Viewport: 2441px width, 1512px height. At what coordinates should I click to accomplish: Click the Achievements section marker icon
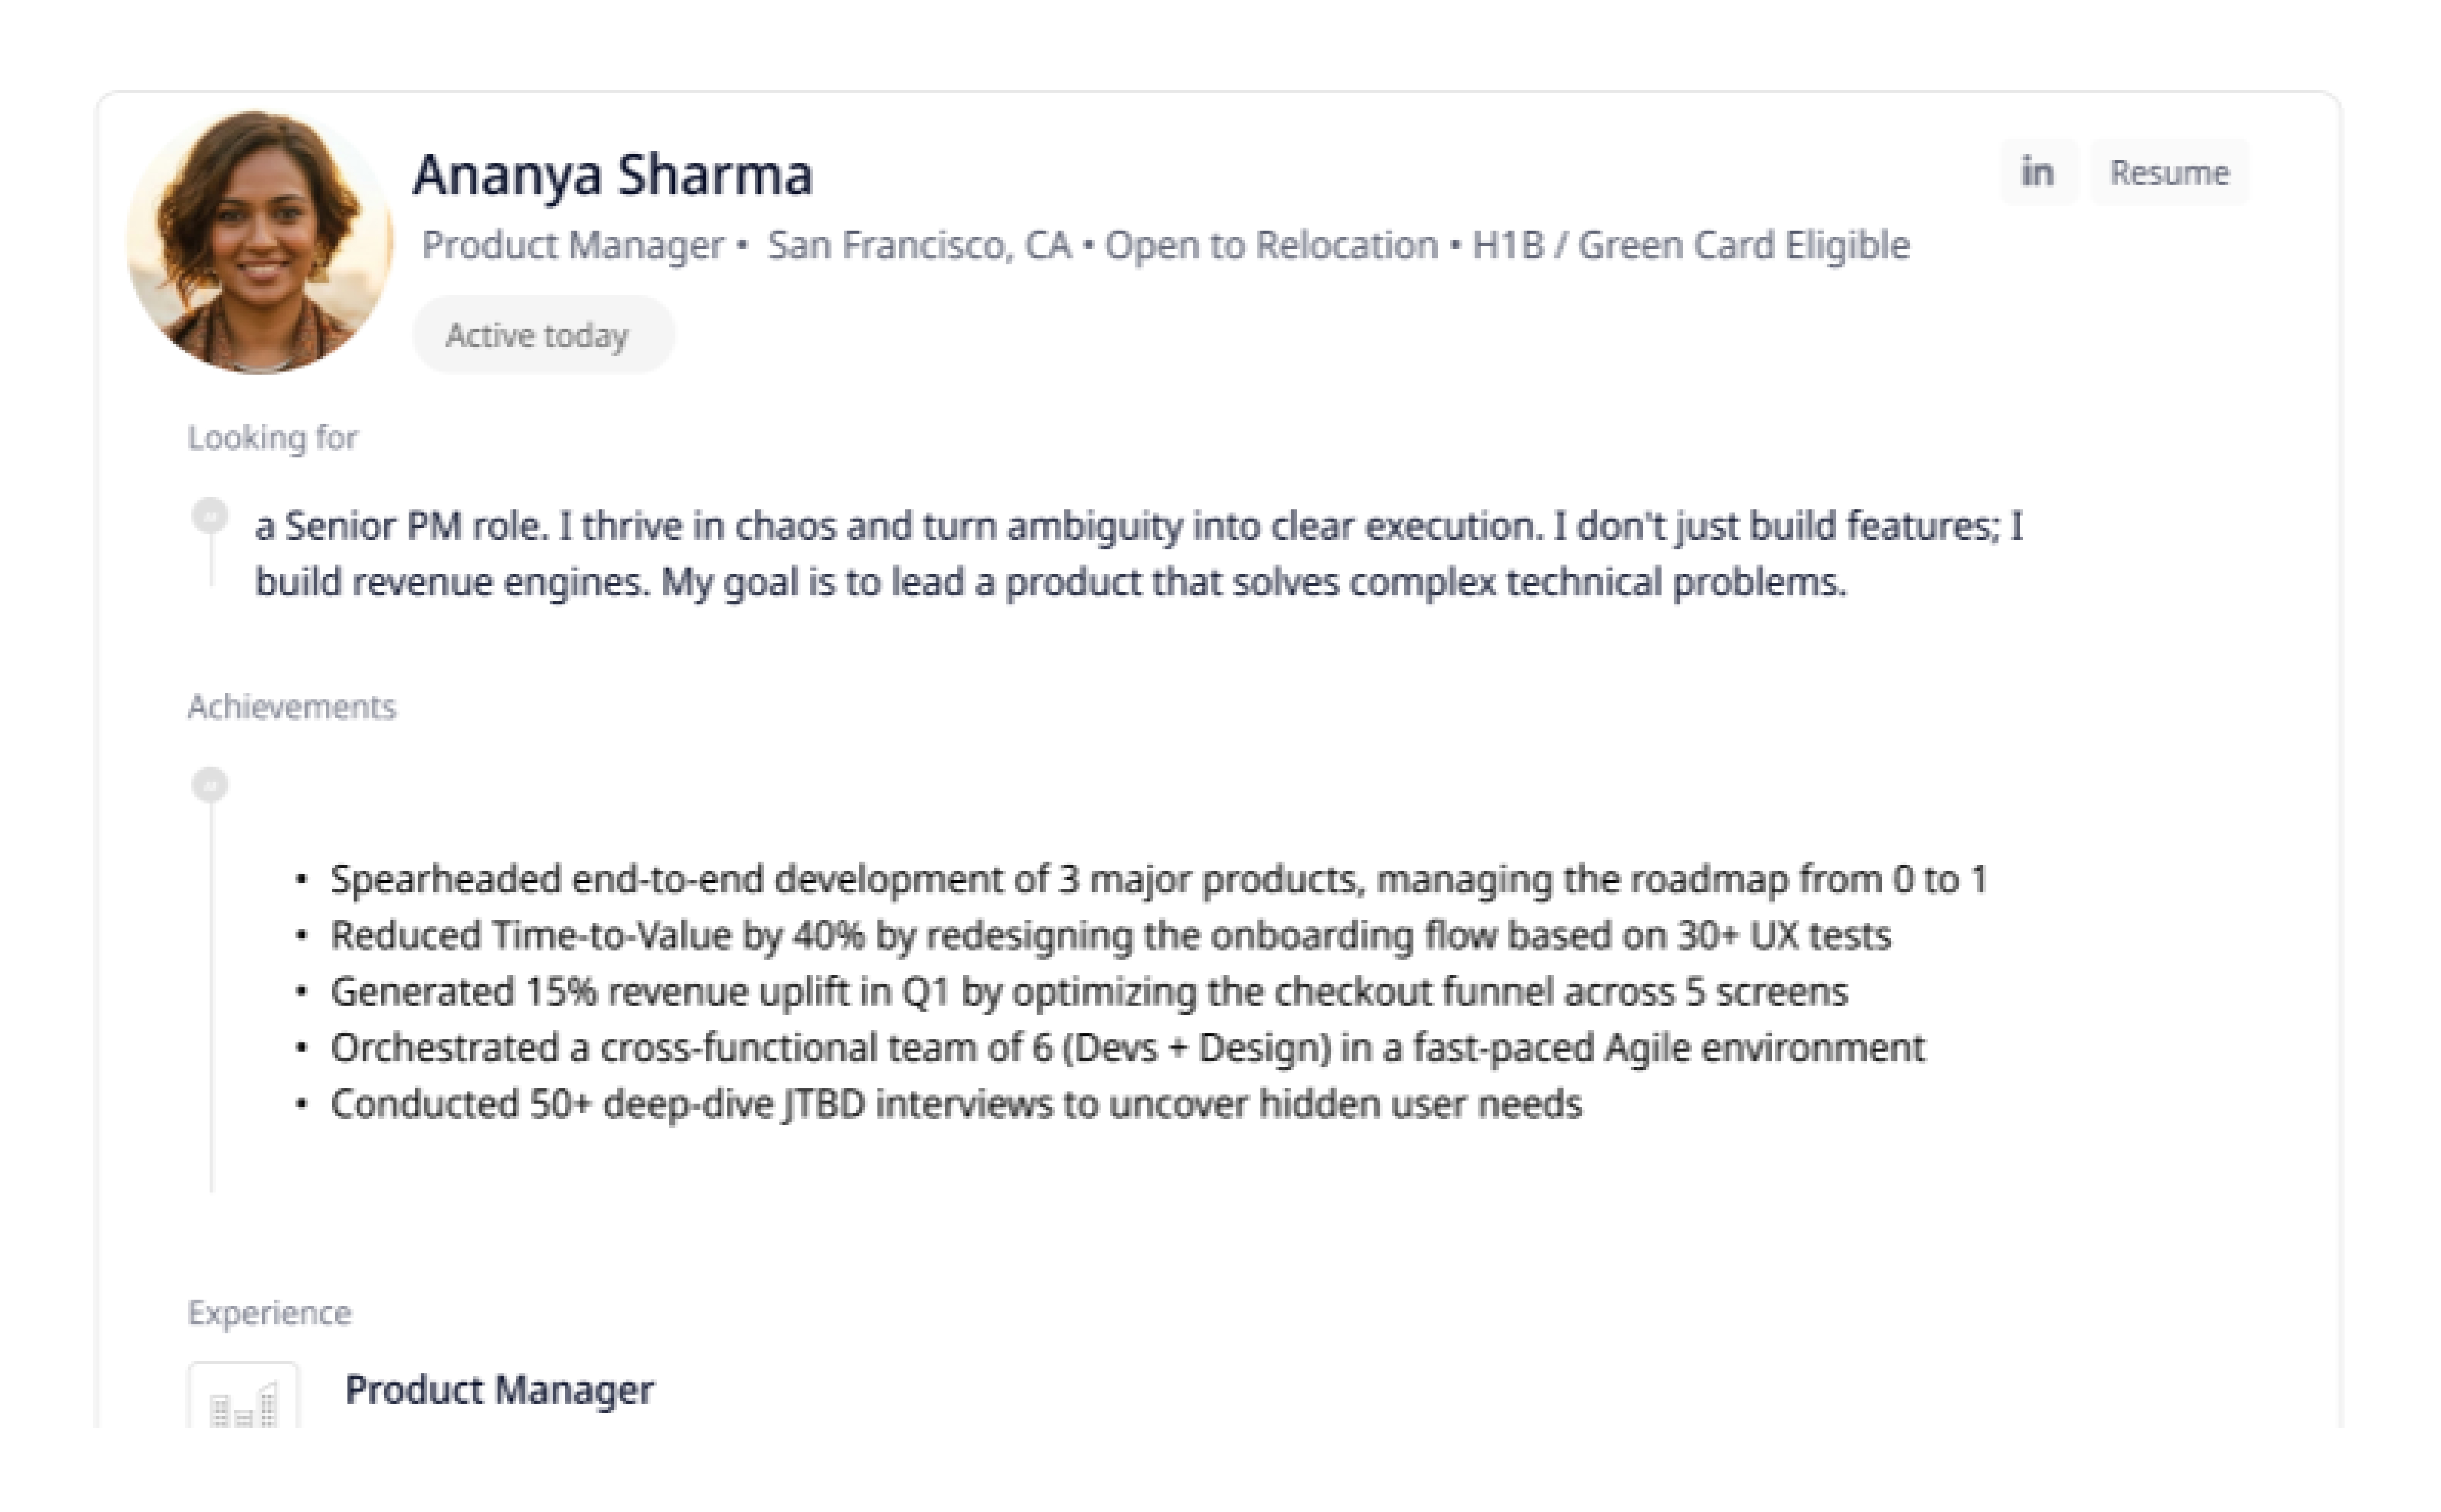[210, 785]
